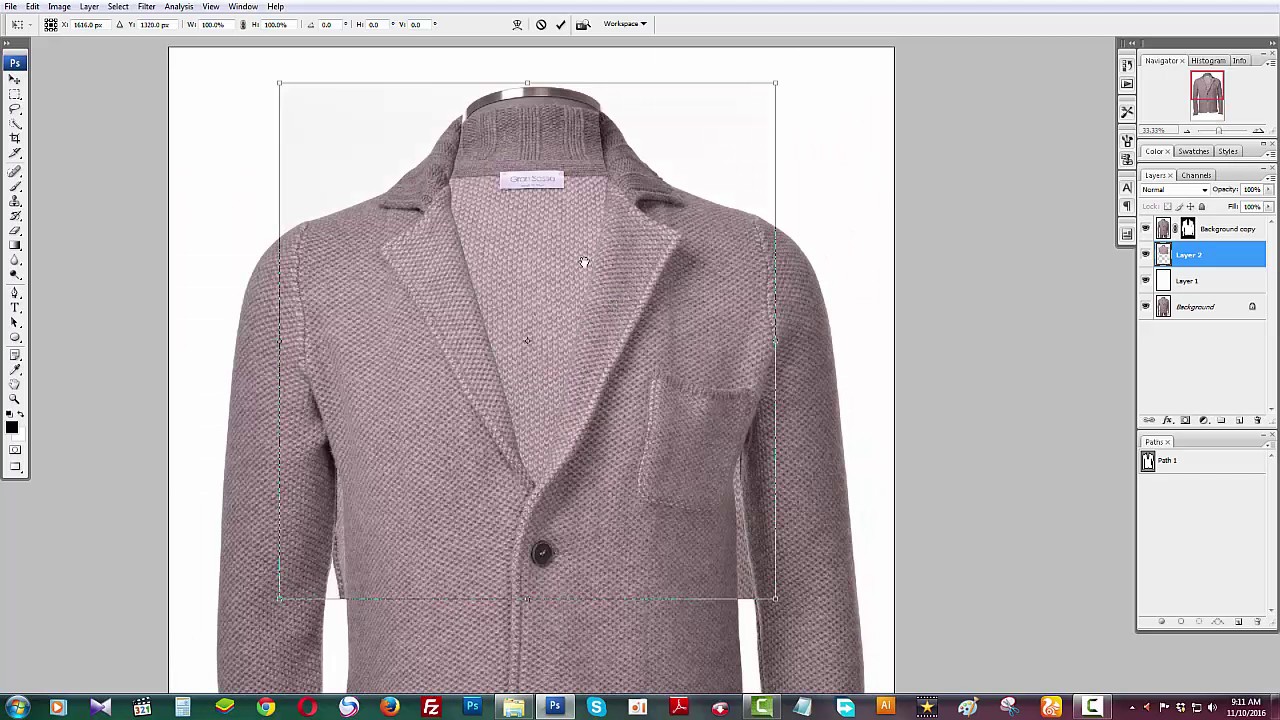The image size is (1280, 720).
Task: Add a layer mask
Action: 1185,420
